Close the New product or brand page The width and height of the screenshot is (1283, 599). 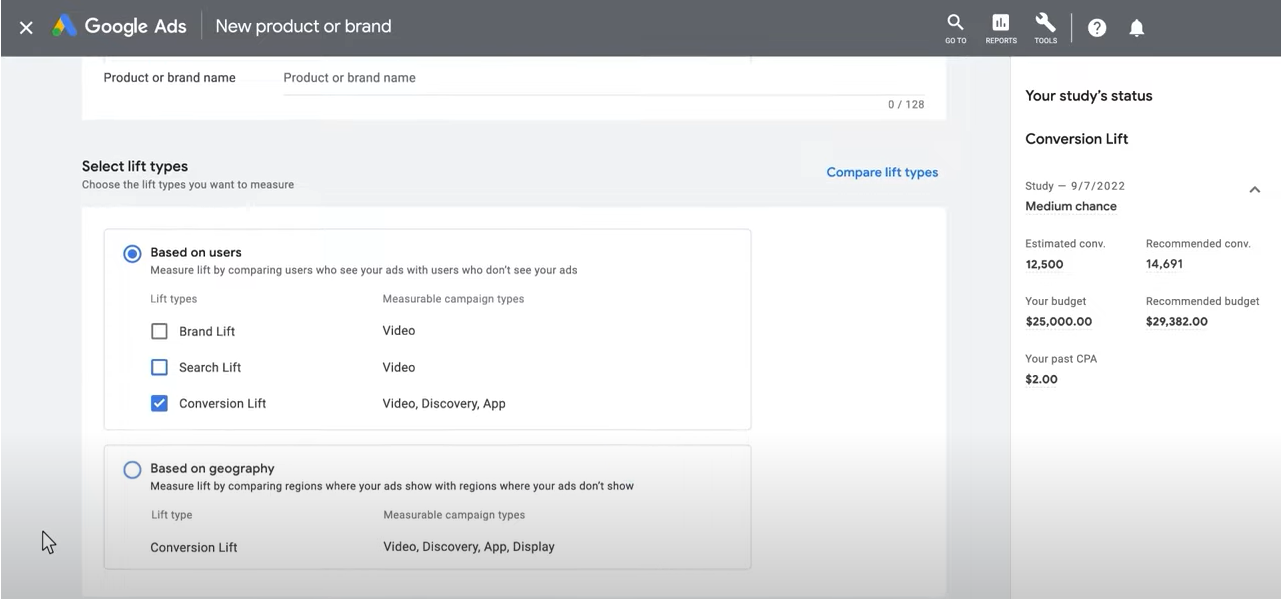[26, 28]
